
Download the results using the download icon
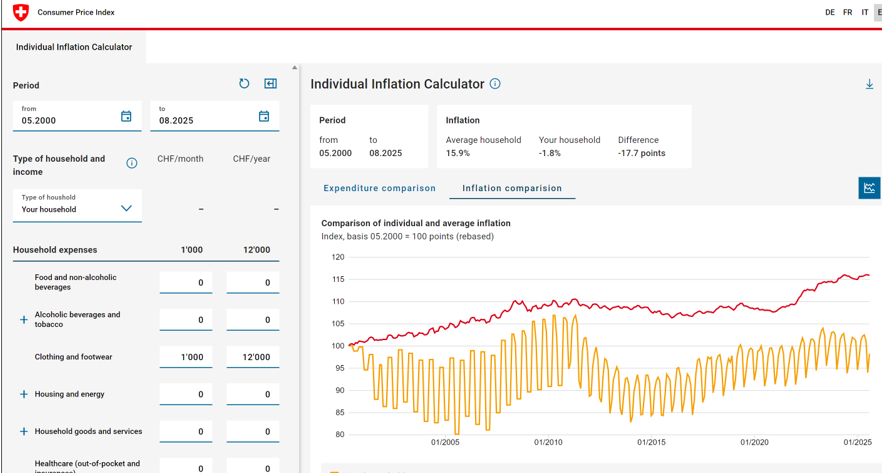[x=869, y=85]
